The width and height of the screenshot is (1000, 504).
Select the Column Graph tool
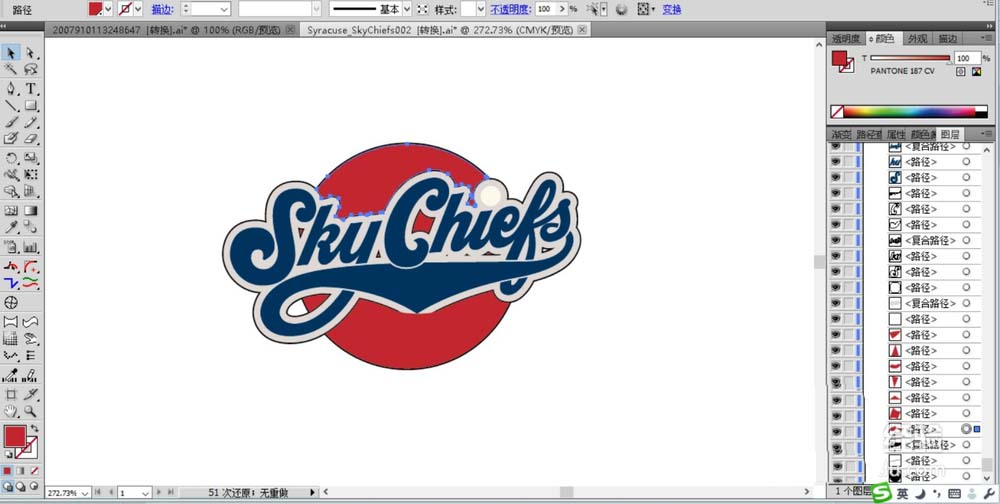[31, 247]
